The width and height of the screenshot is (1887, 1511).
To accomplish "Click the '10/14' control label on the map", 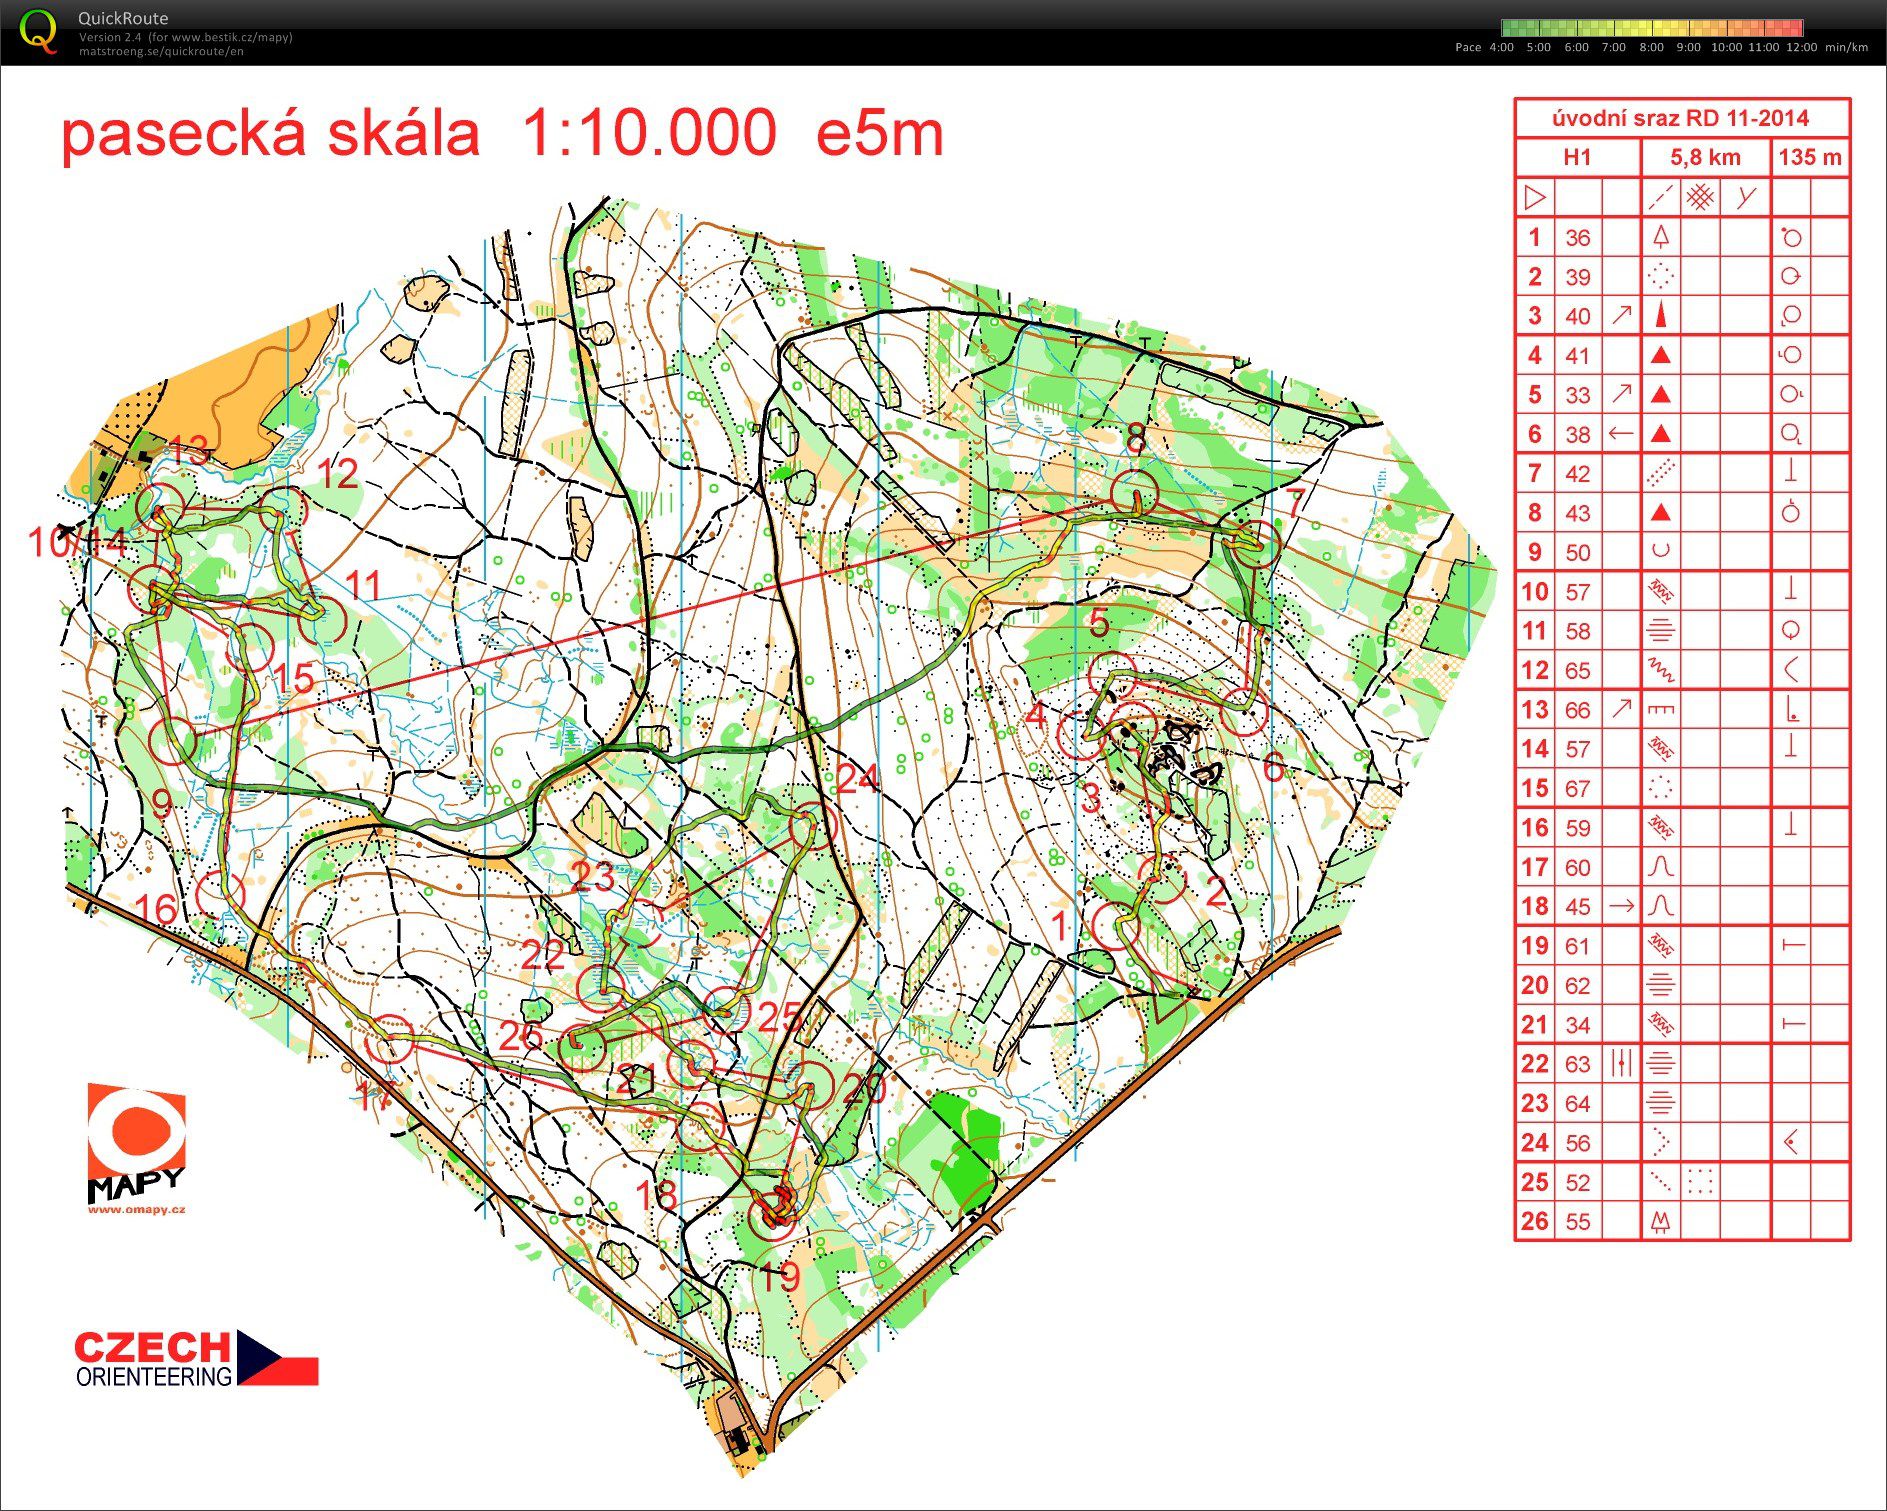I will tap(78, 543).
